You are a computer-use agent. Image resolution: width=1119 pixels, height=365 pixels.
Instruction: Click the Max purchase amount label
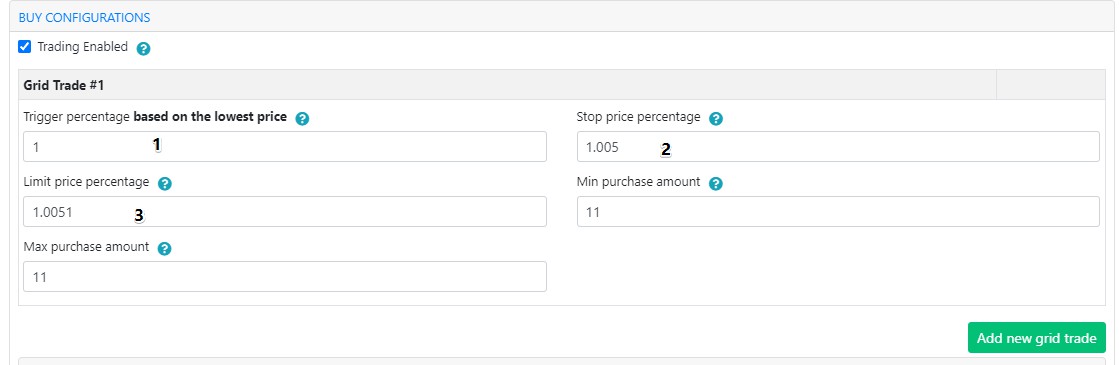pos(86,247)
